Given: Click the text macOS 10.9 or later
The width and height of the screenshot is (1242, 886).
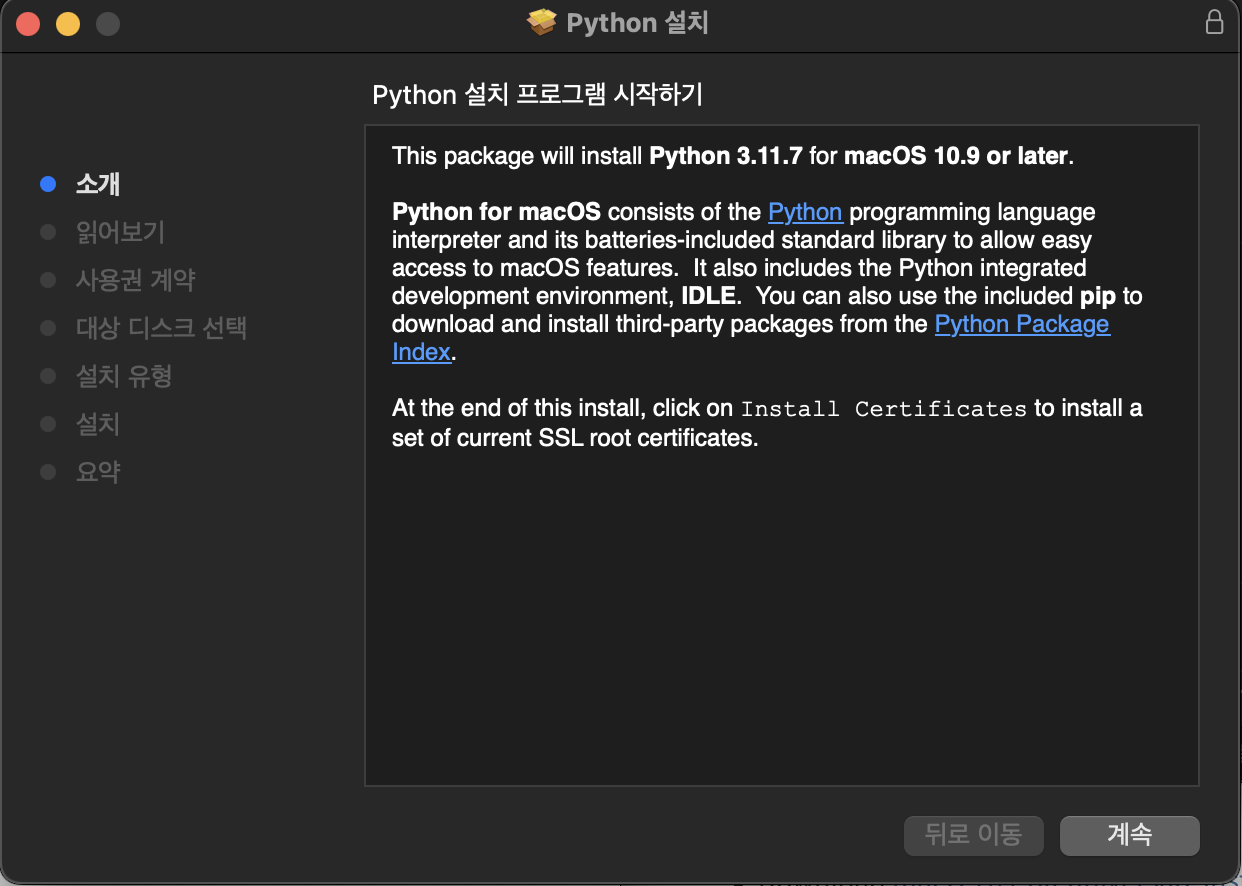Looking at the screenshot, I should coord(956,156).
